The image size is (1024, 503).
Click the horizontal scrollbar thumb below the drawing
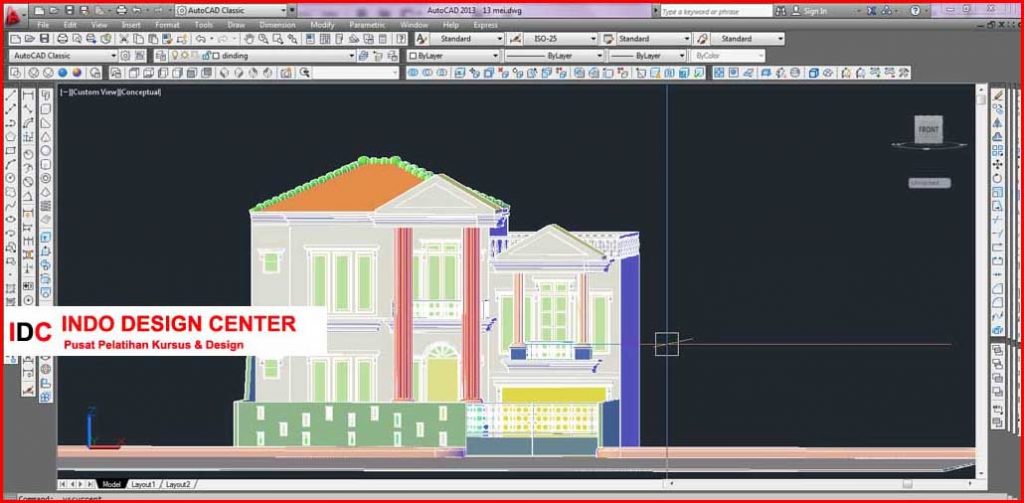pyautogui.click(x=906, y=484)
